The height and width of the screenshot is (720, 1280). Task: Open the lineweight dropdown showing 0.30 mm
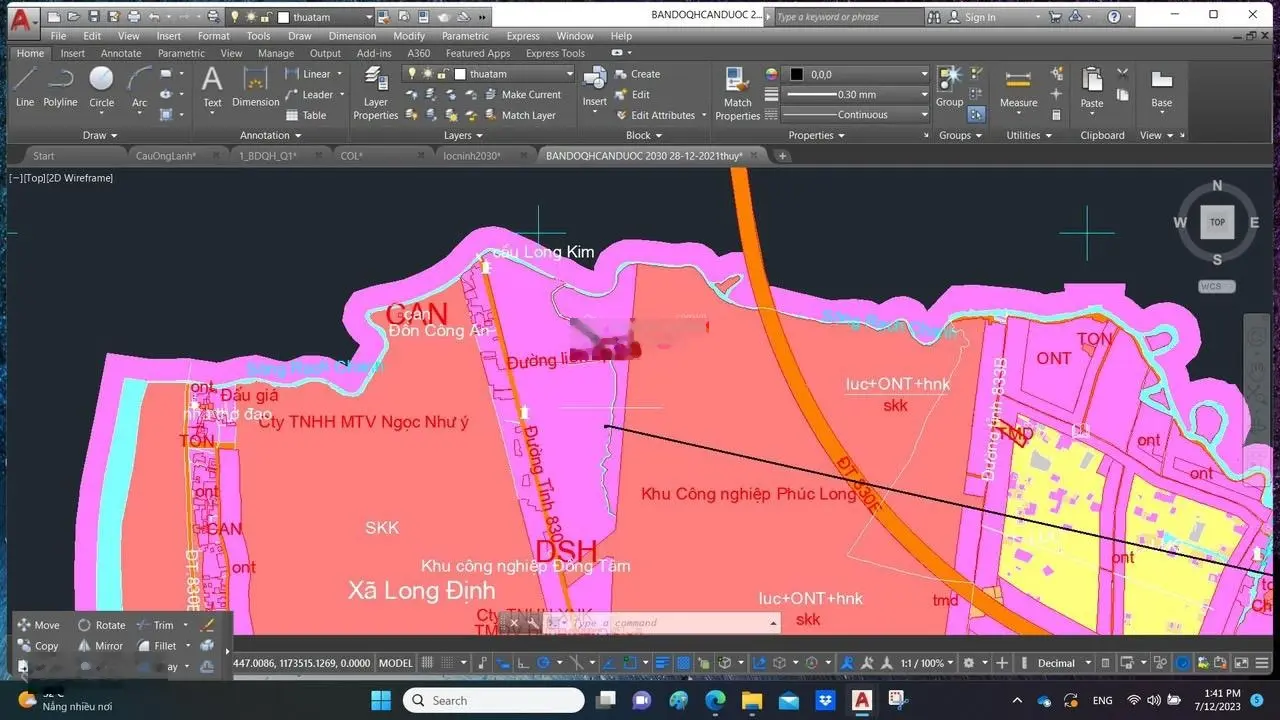923,94
